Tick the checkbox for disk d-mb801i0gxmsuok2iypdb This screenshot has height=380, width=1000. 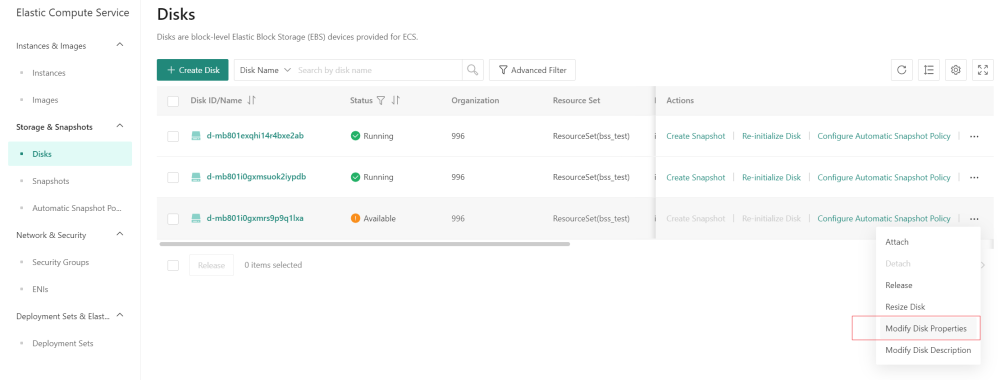pyautogui.click(x=173, y=177)
